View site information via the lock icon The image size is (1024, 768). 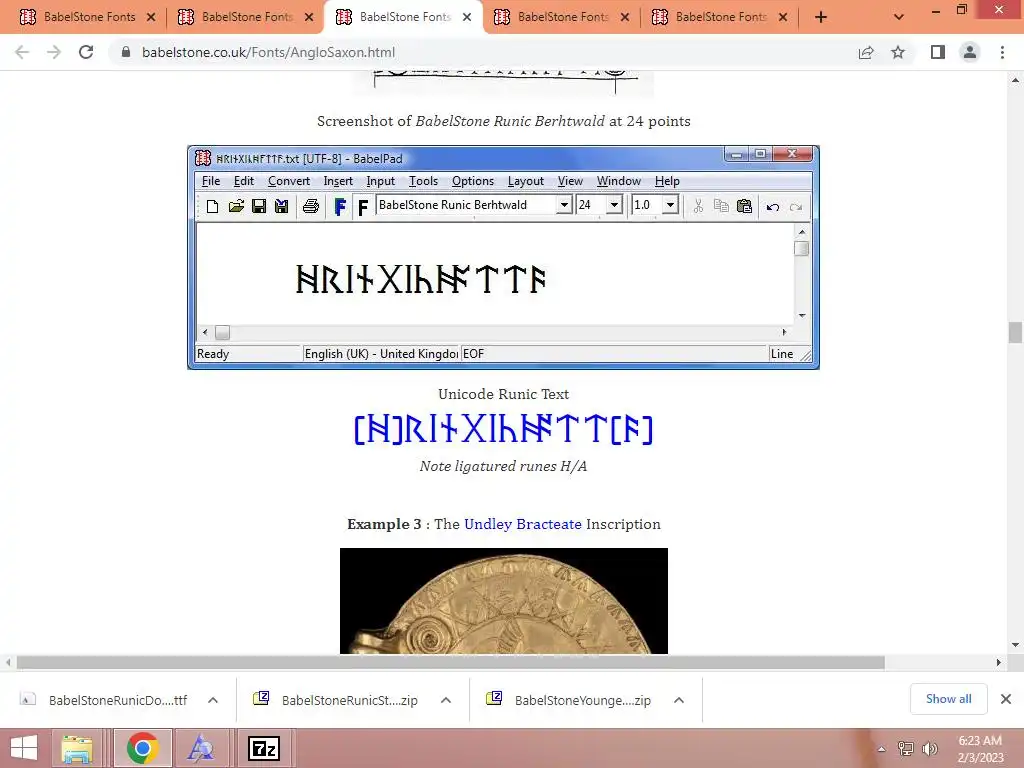click(x=126, y=52)
